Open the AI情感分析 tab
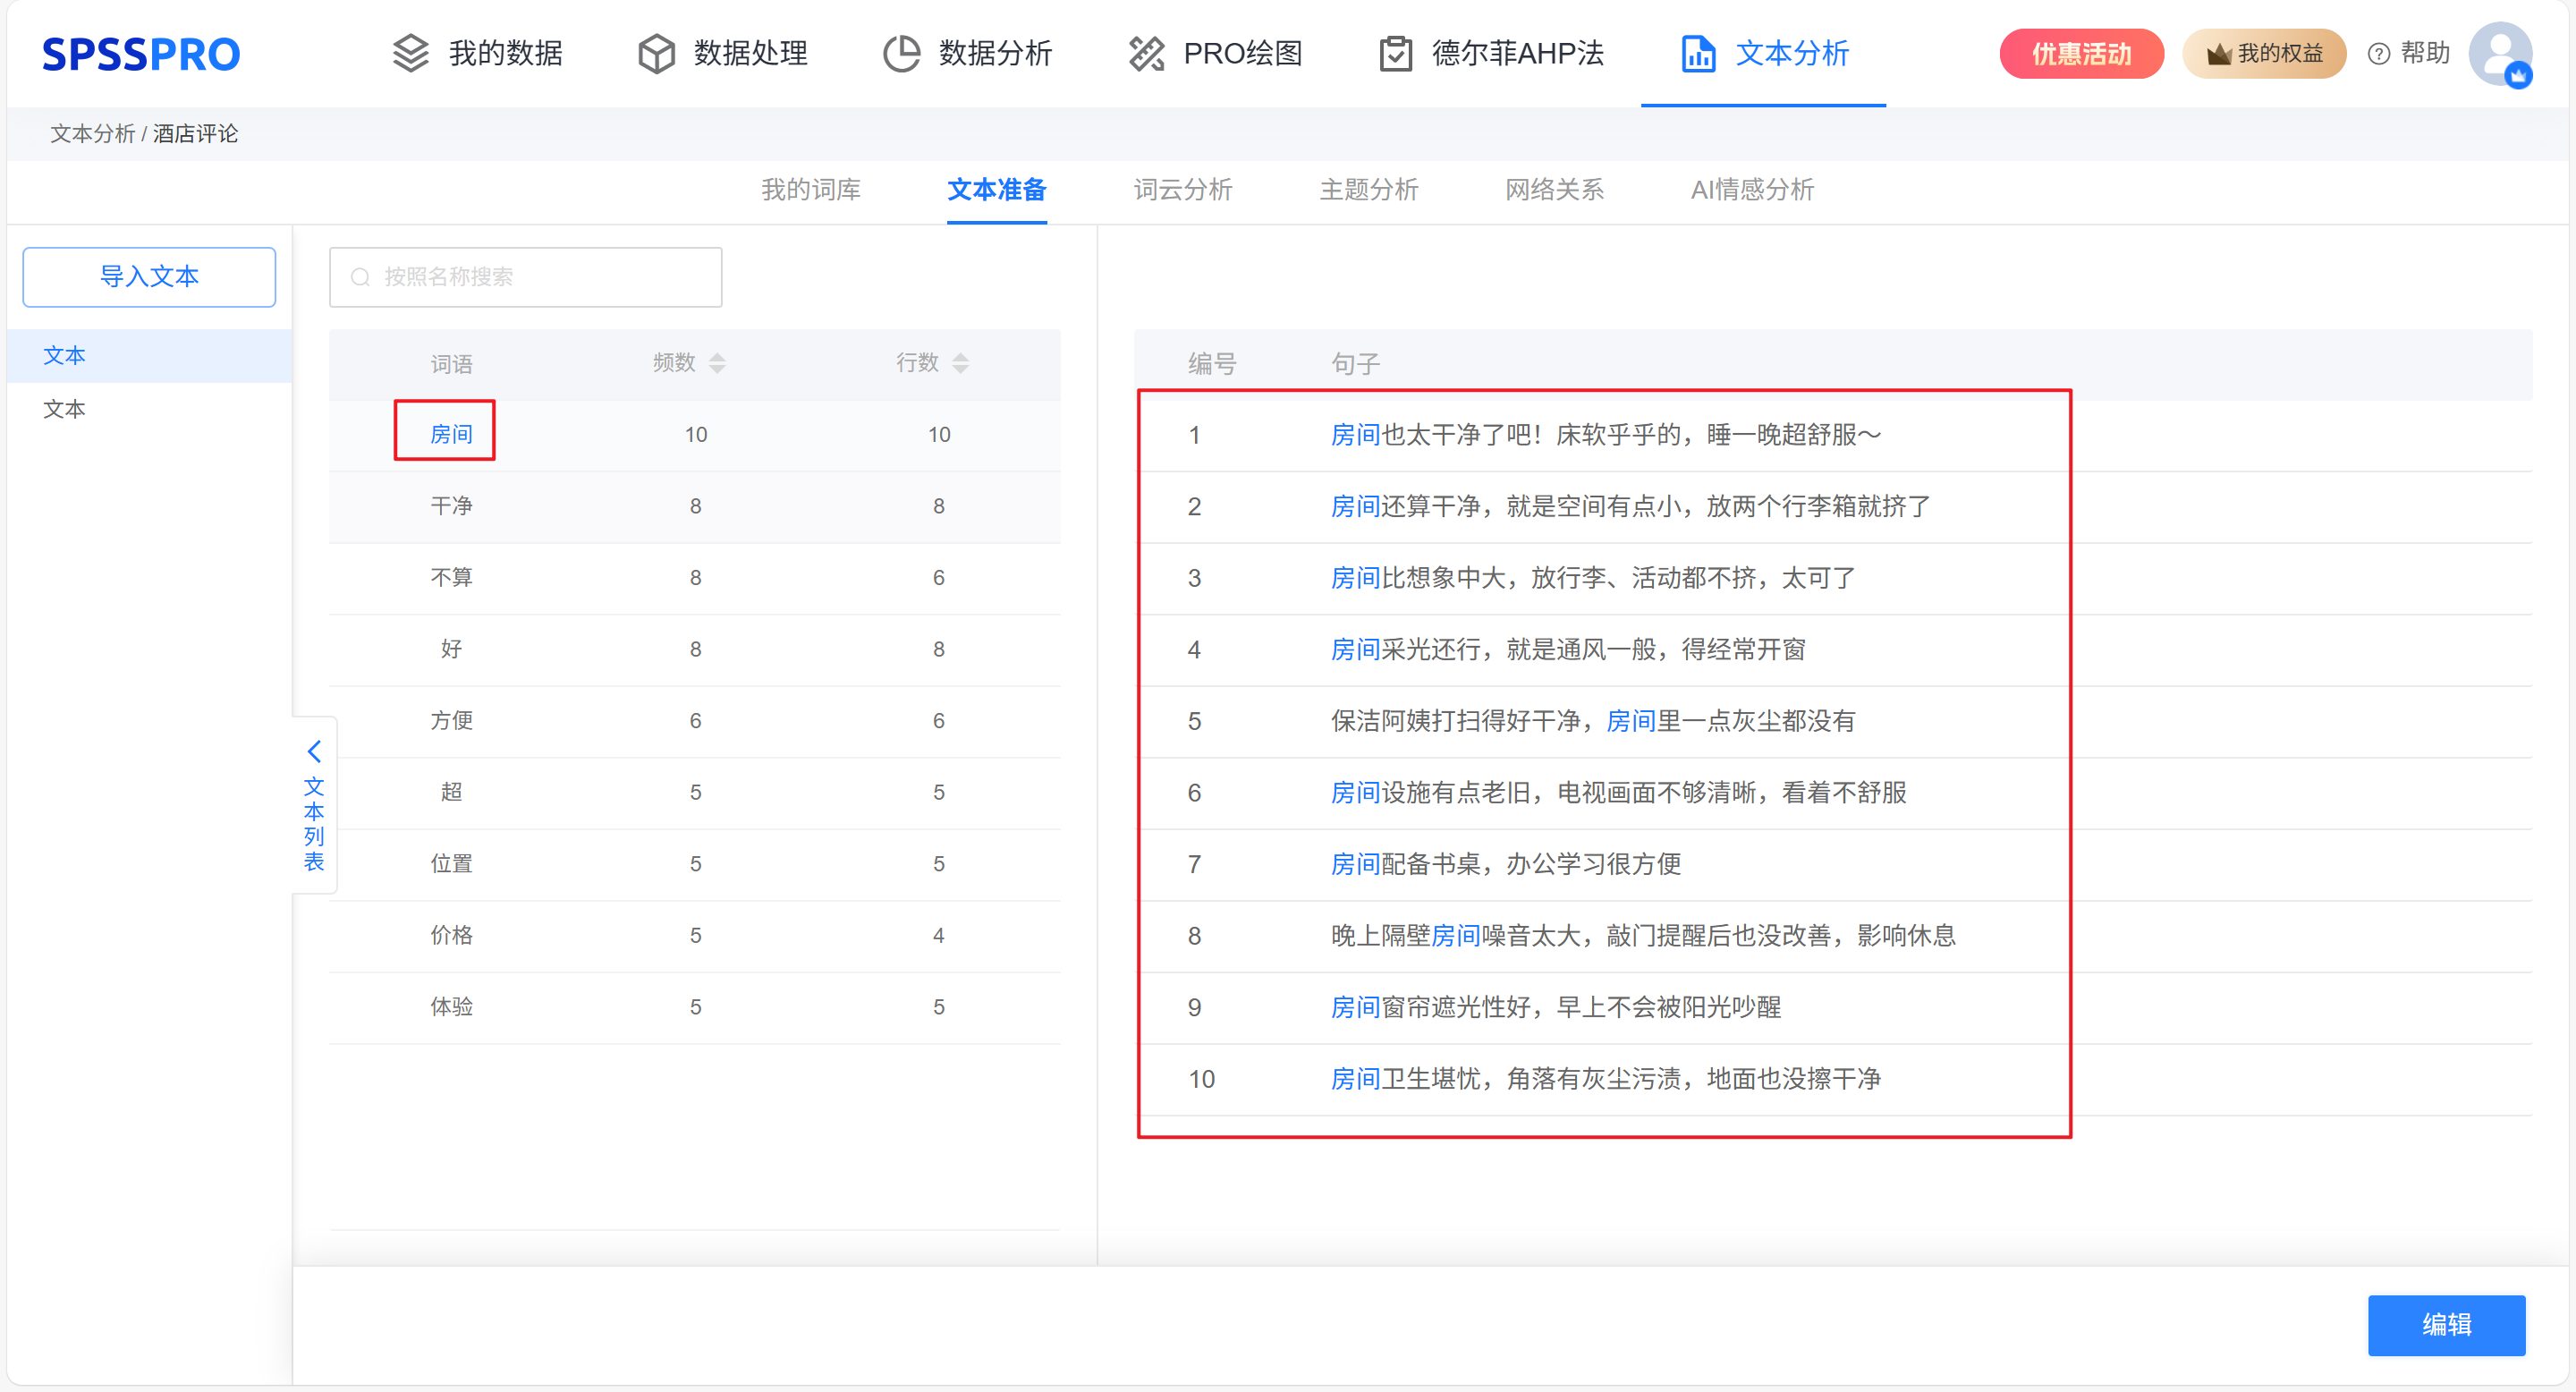The width and height of the screenshot is (2576, 1392). pos(1751,189)
